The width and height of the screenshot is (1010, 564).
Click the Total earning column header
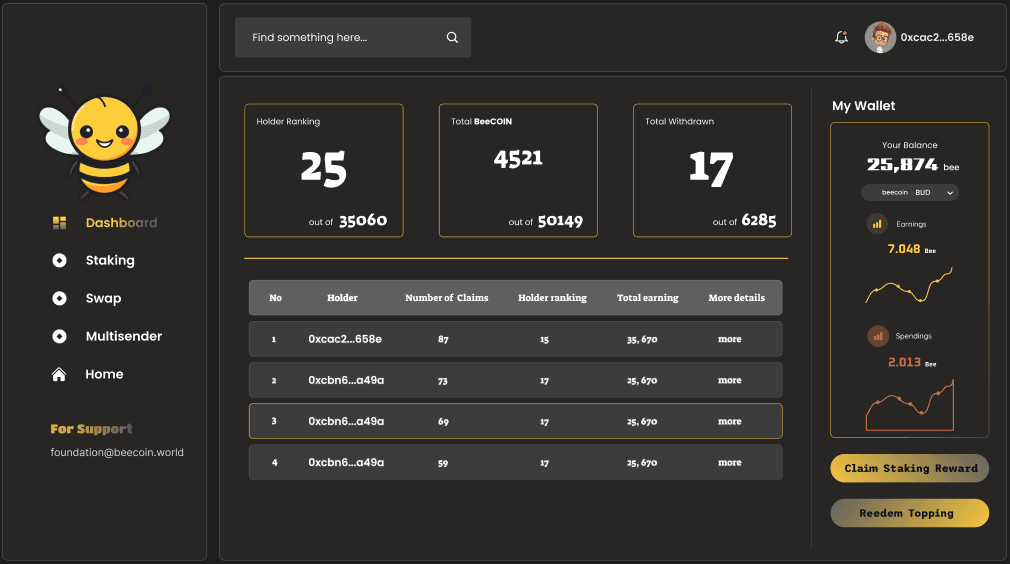tap(647, 297)
